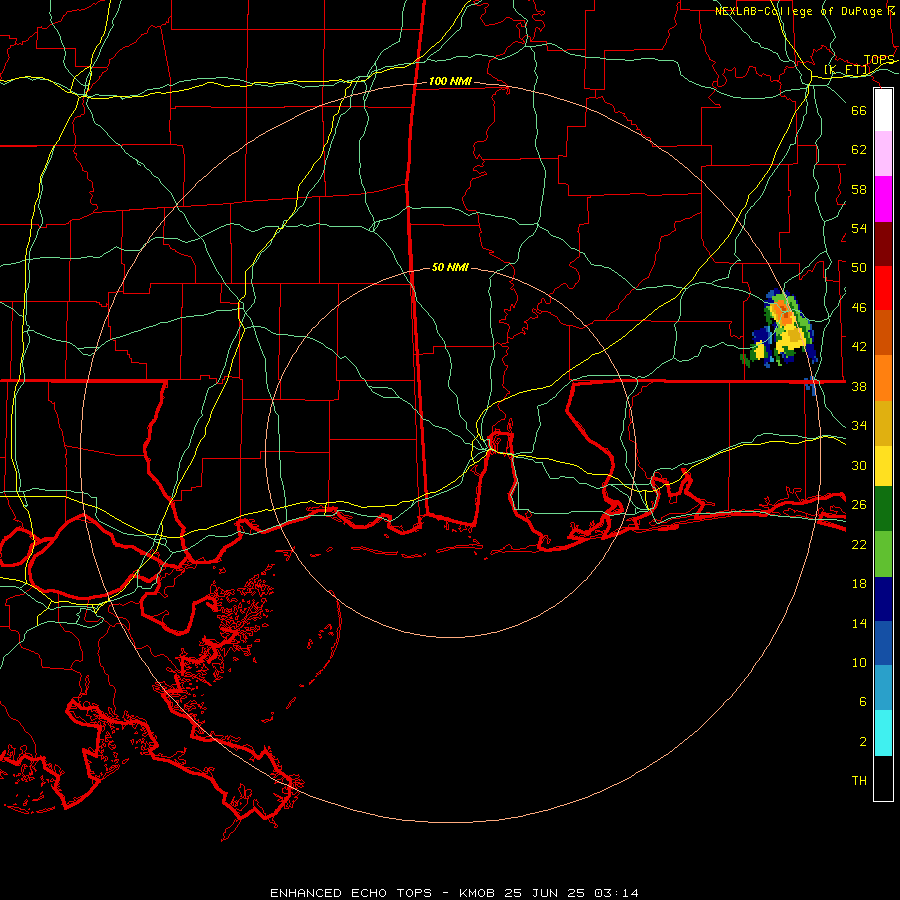Select the cyan legend swatch near 2
Screen dimensions: 900x900
pos(883,733)
